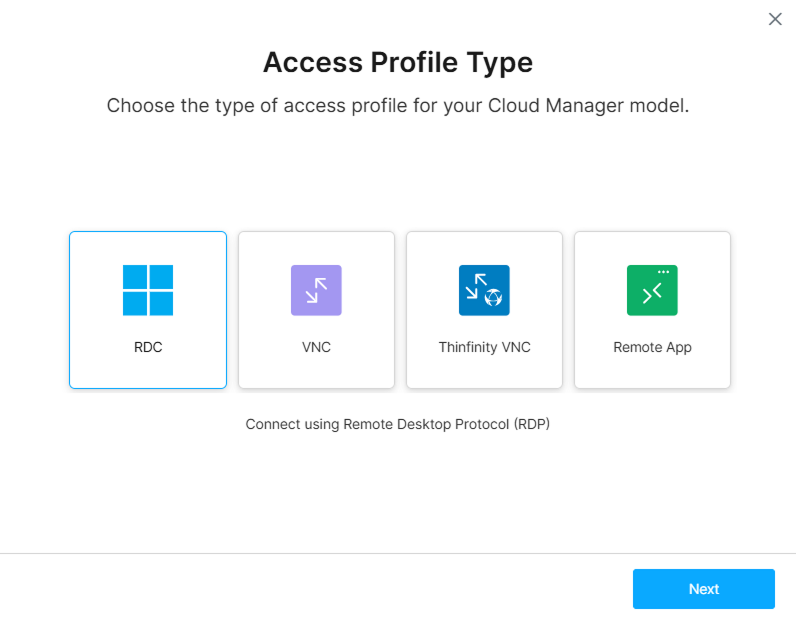The height and width of the screenshot is (622, 796).
Task: Click the 'Choose the type of access profile' subtitle
Action: click(x=398, y=106)
